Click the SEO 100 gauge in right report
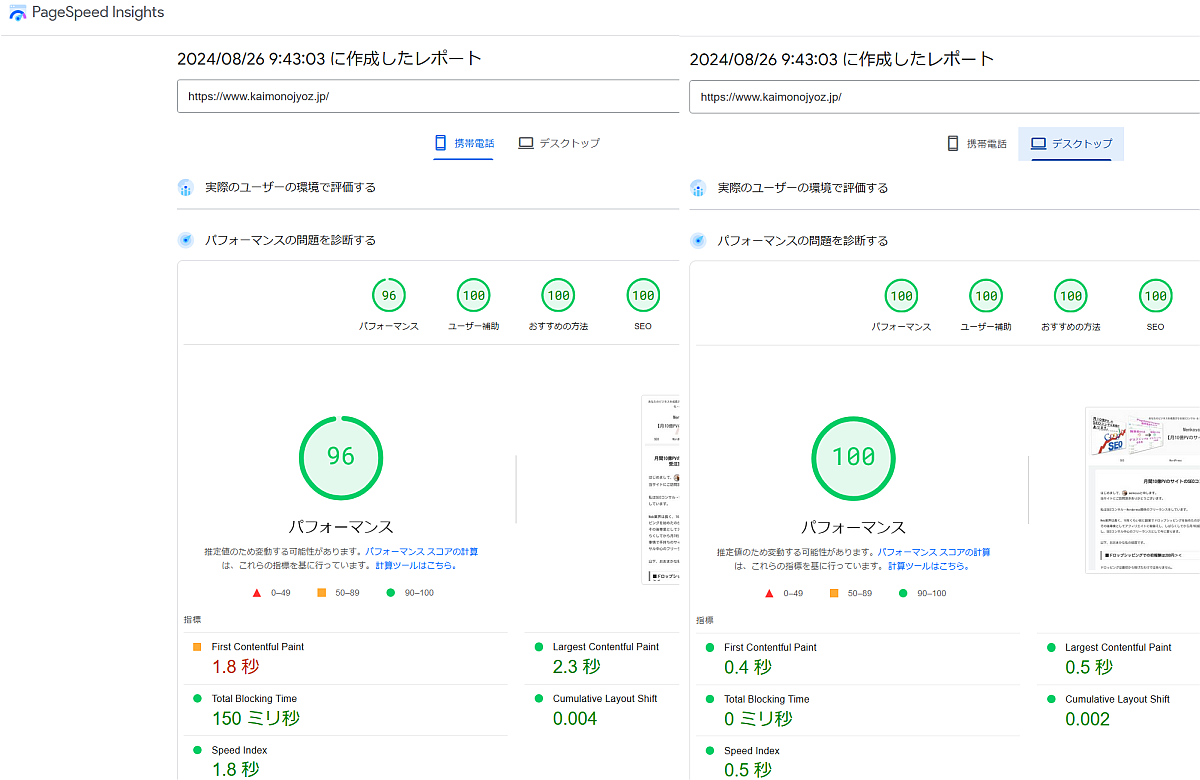 pos(1155,295)
